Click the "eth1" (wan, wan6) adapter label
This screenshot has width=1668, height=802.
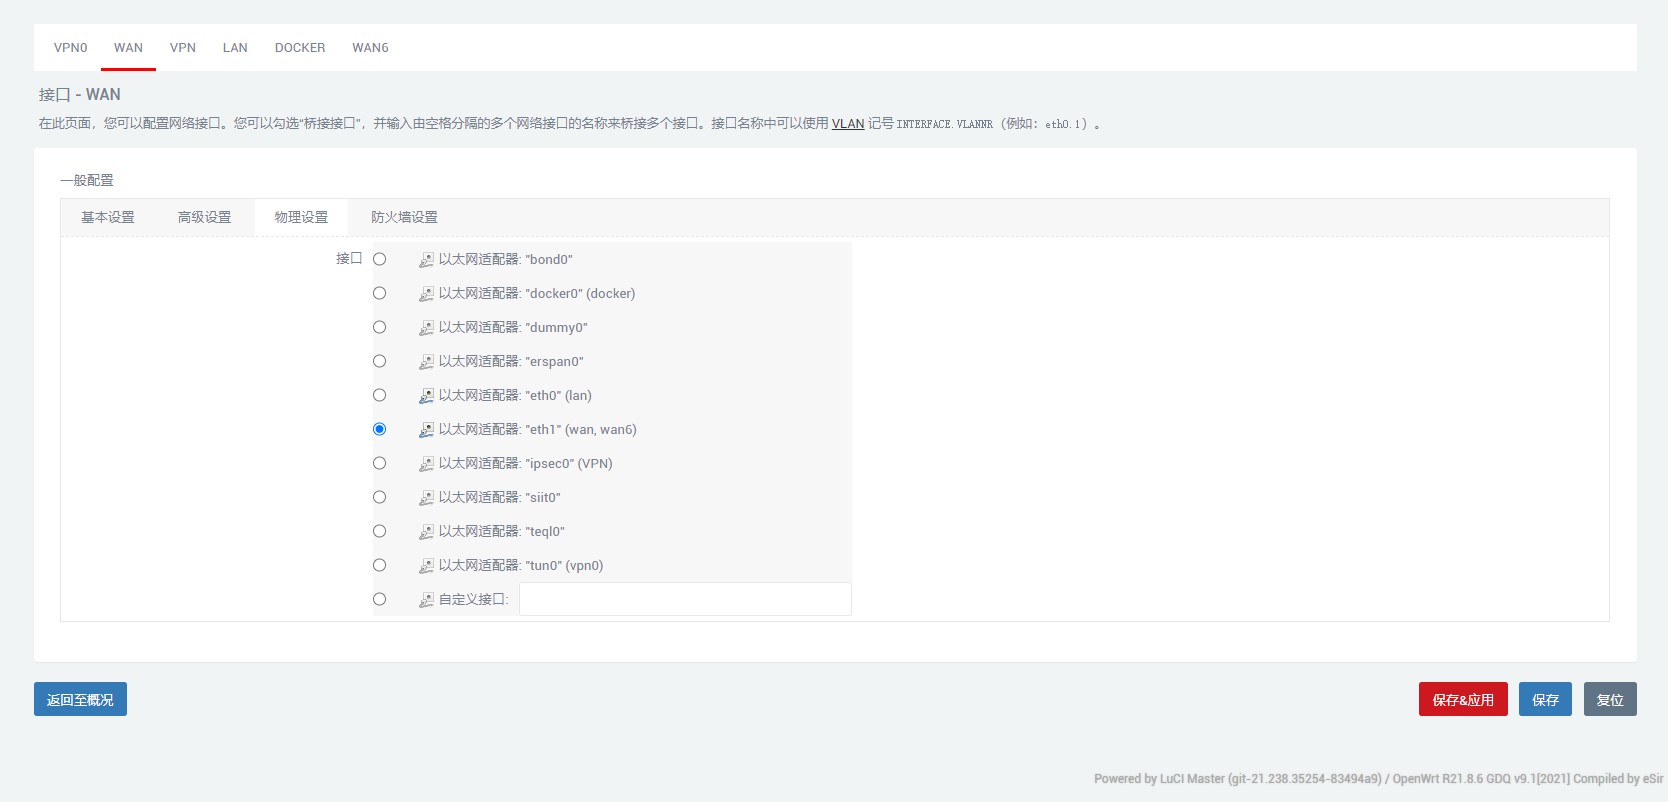(x=538, y=429)
